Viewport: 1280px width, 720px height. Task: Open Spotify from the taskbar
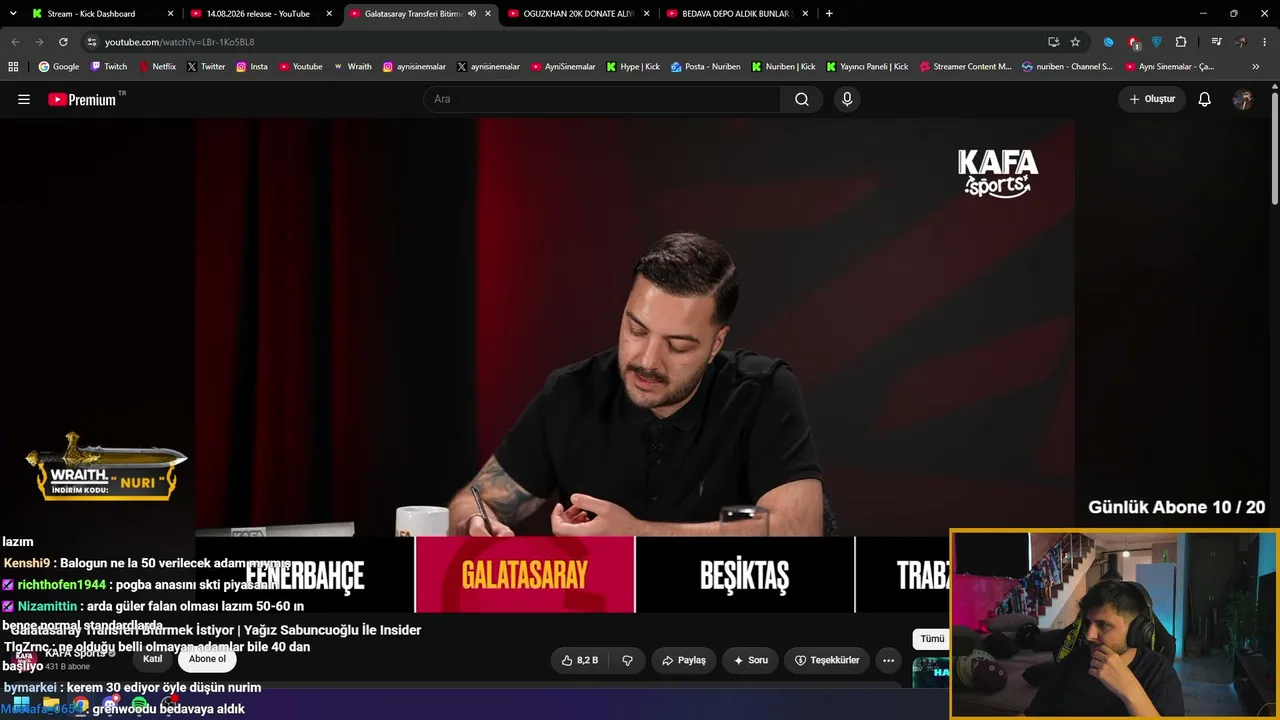(x=139, y=704)
